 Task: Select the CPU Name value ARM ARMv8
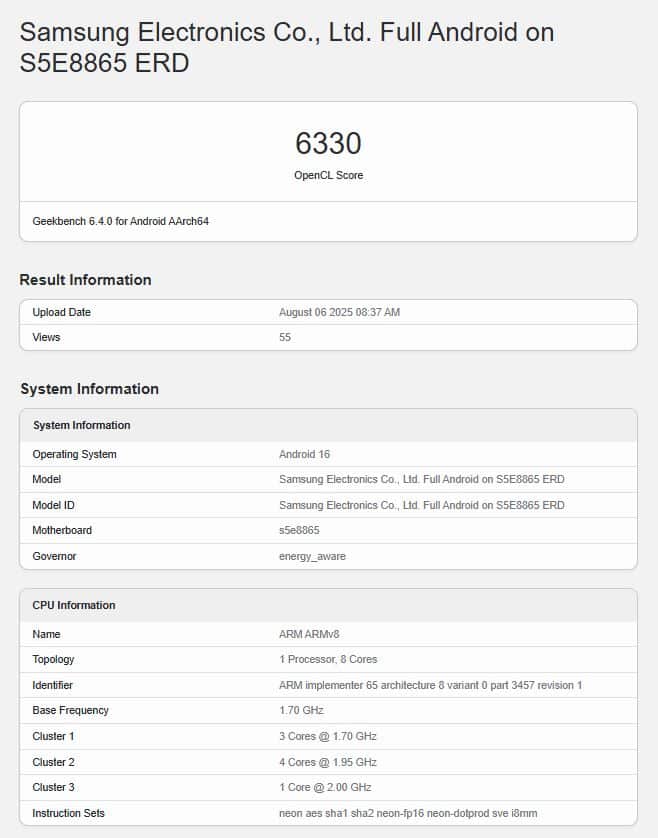[x=309, y=634]
